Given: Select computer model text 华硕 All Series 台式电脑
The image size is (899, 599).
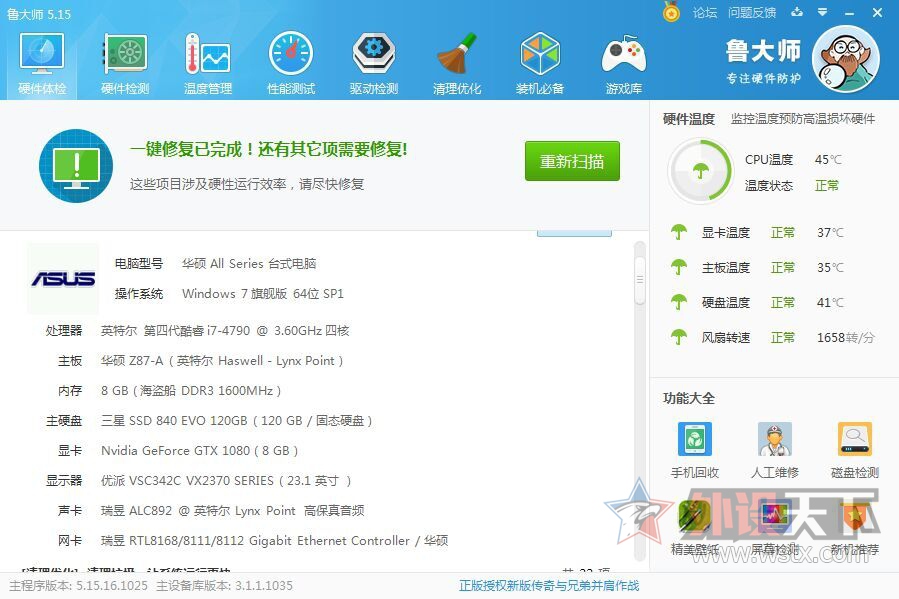Looking at the screenshot, I should (x=249, y=264).
